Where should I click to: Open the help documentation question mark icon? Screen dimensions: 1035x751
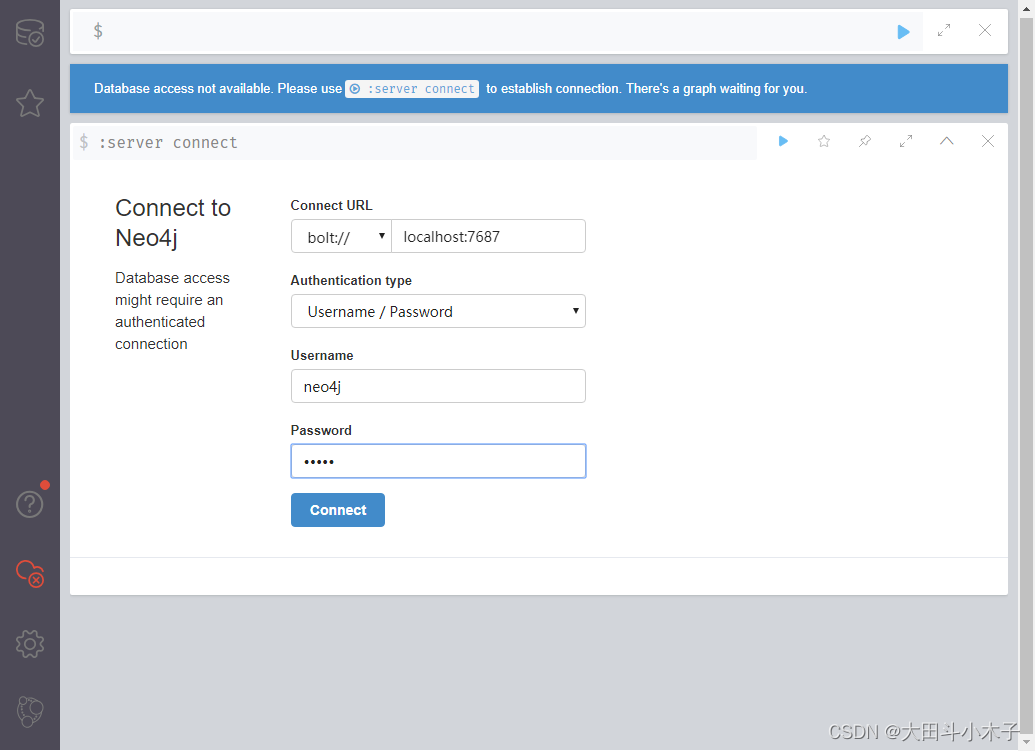(x=30, y=505)
